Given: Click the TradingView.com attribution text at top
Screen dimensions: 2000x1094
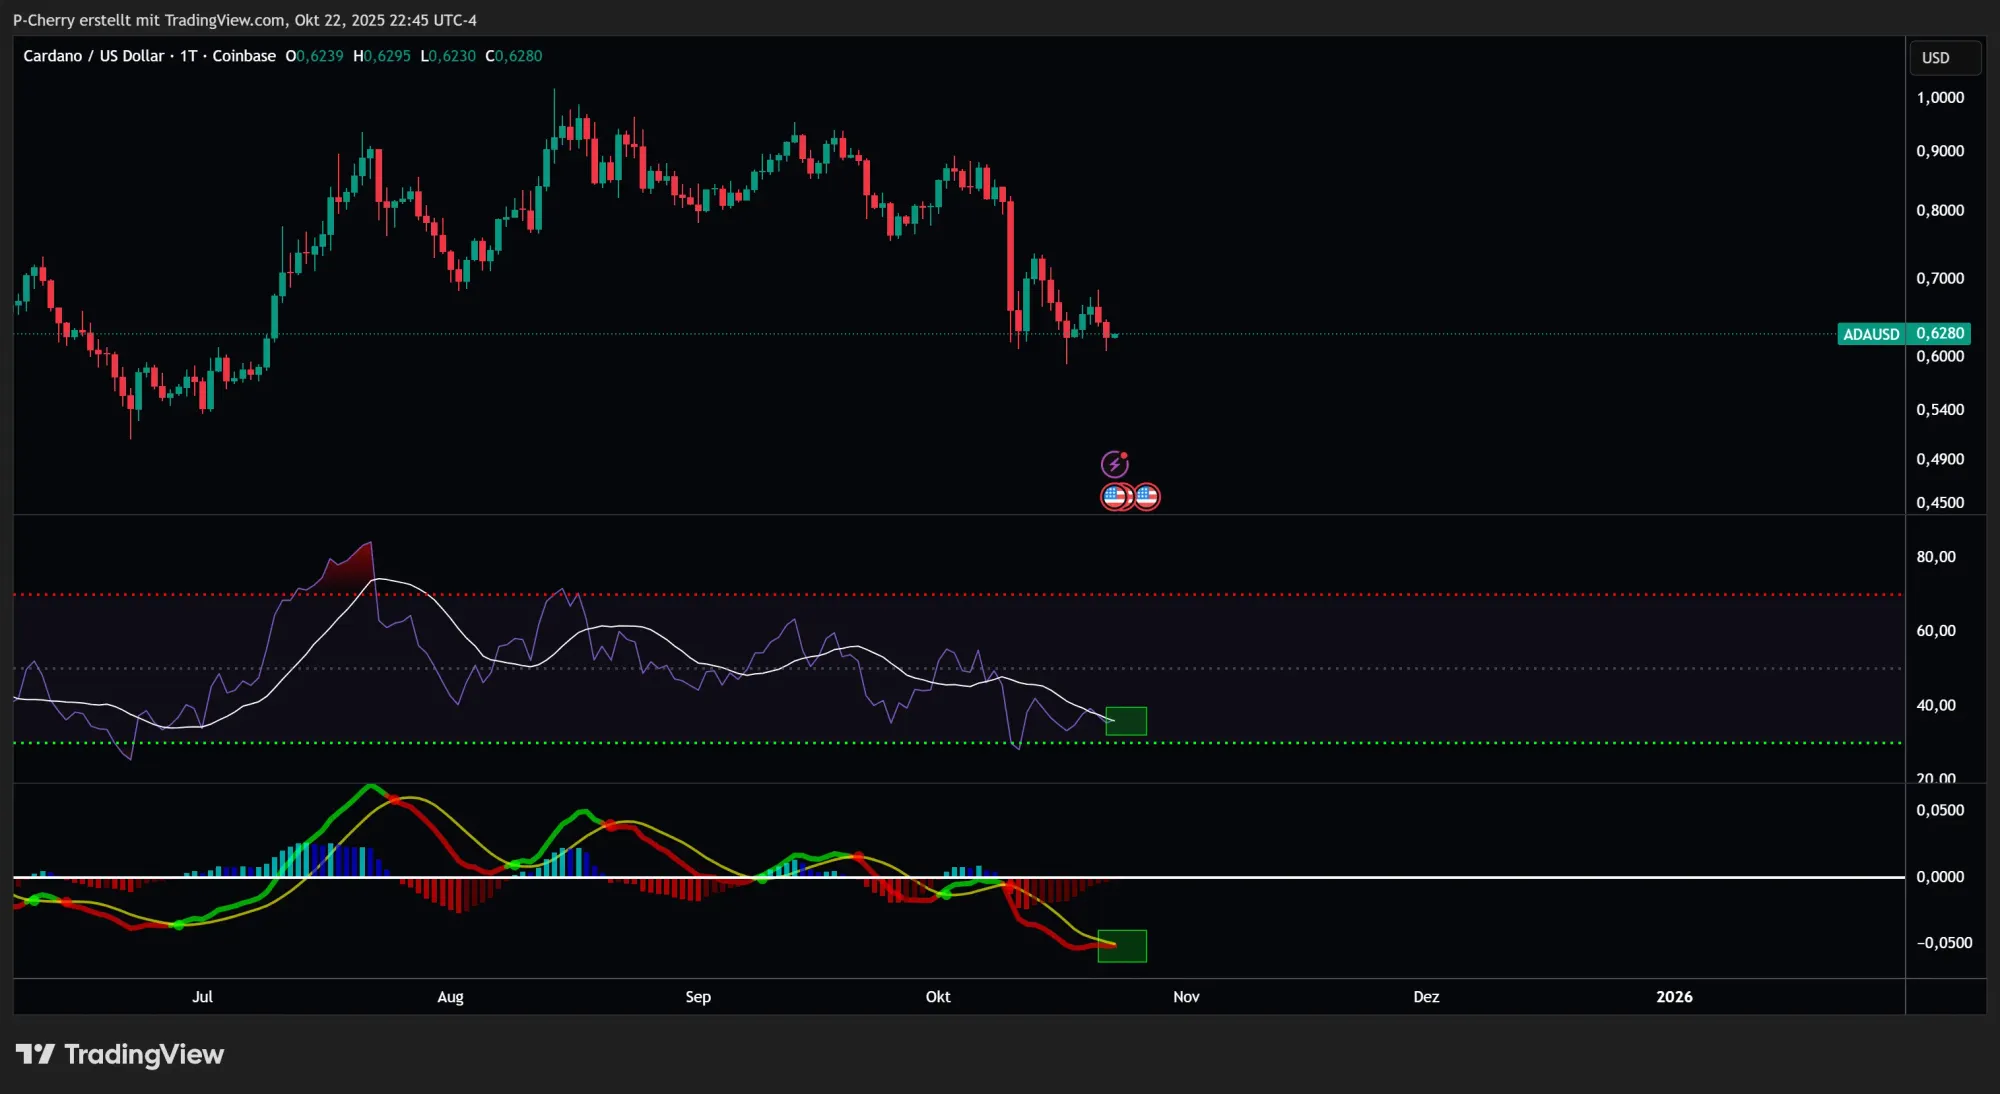Looking at the screenshot, I should pos(224,20).
